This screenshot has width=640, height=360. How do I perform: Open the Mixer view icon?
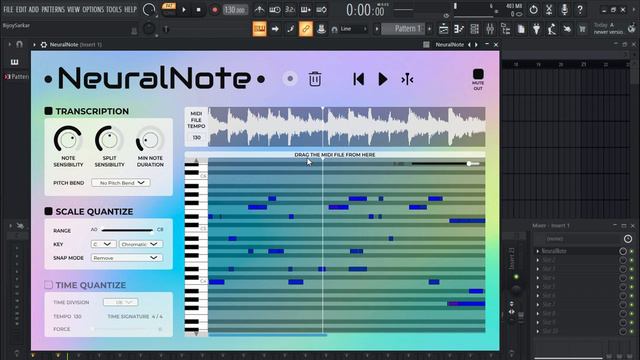(x=490, y=29)
